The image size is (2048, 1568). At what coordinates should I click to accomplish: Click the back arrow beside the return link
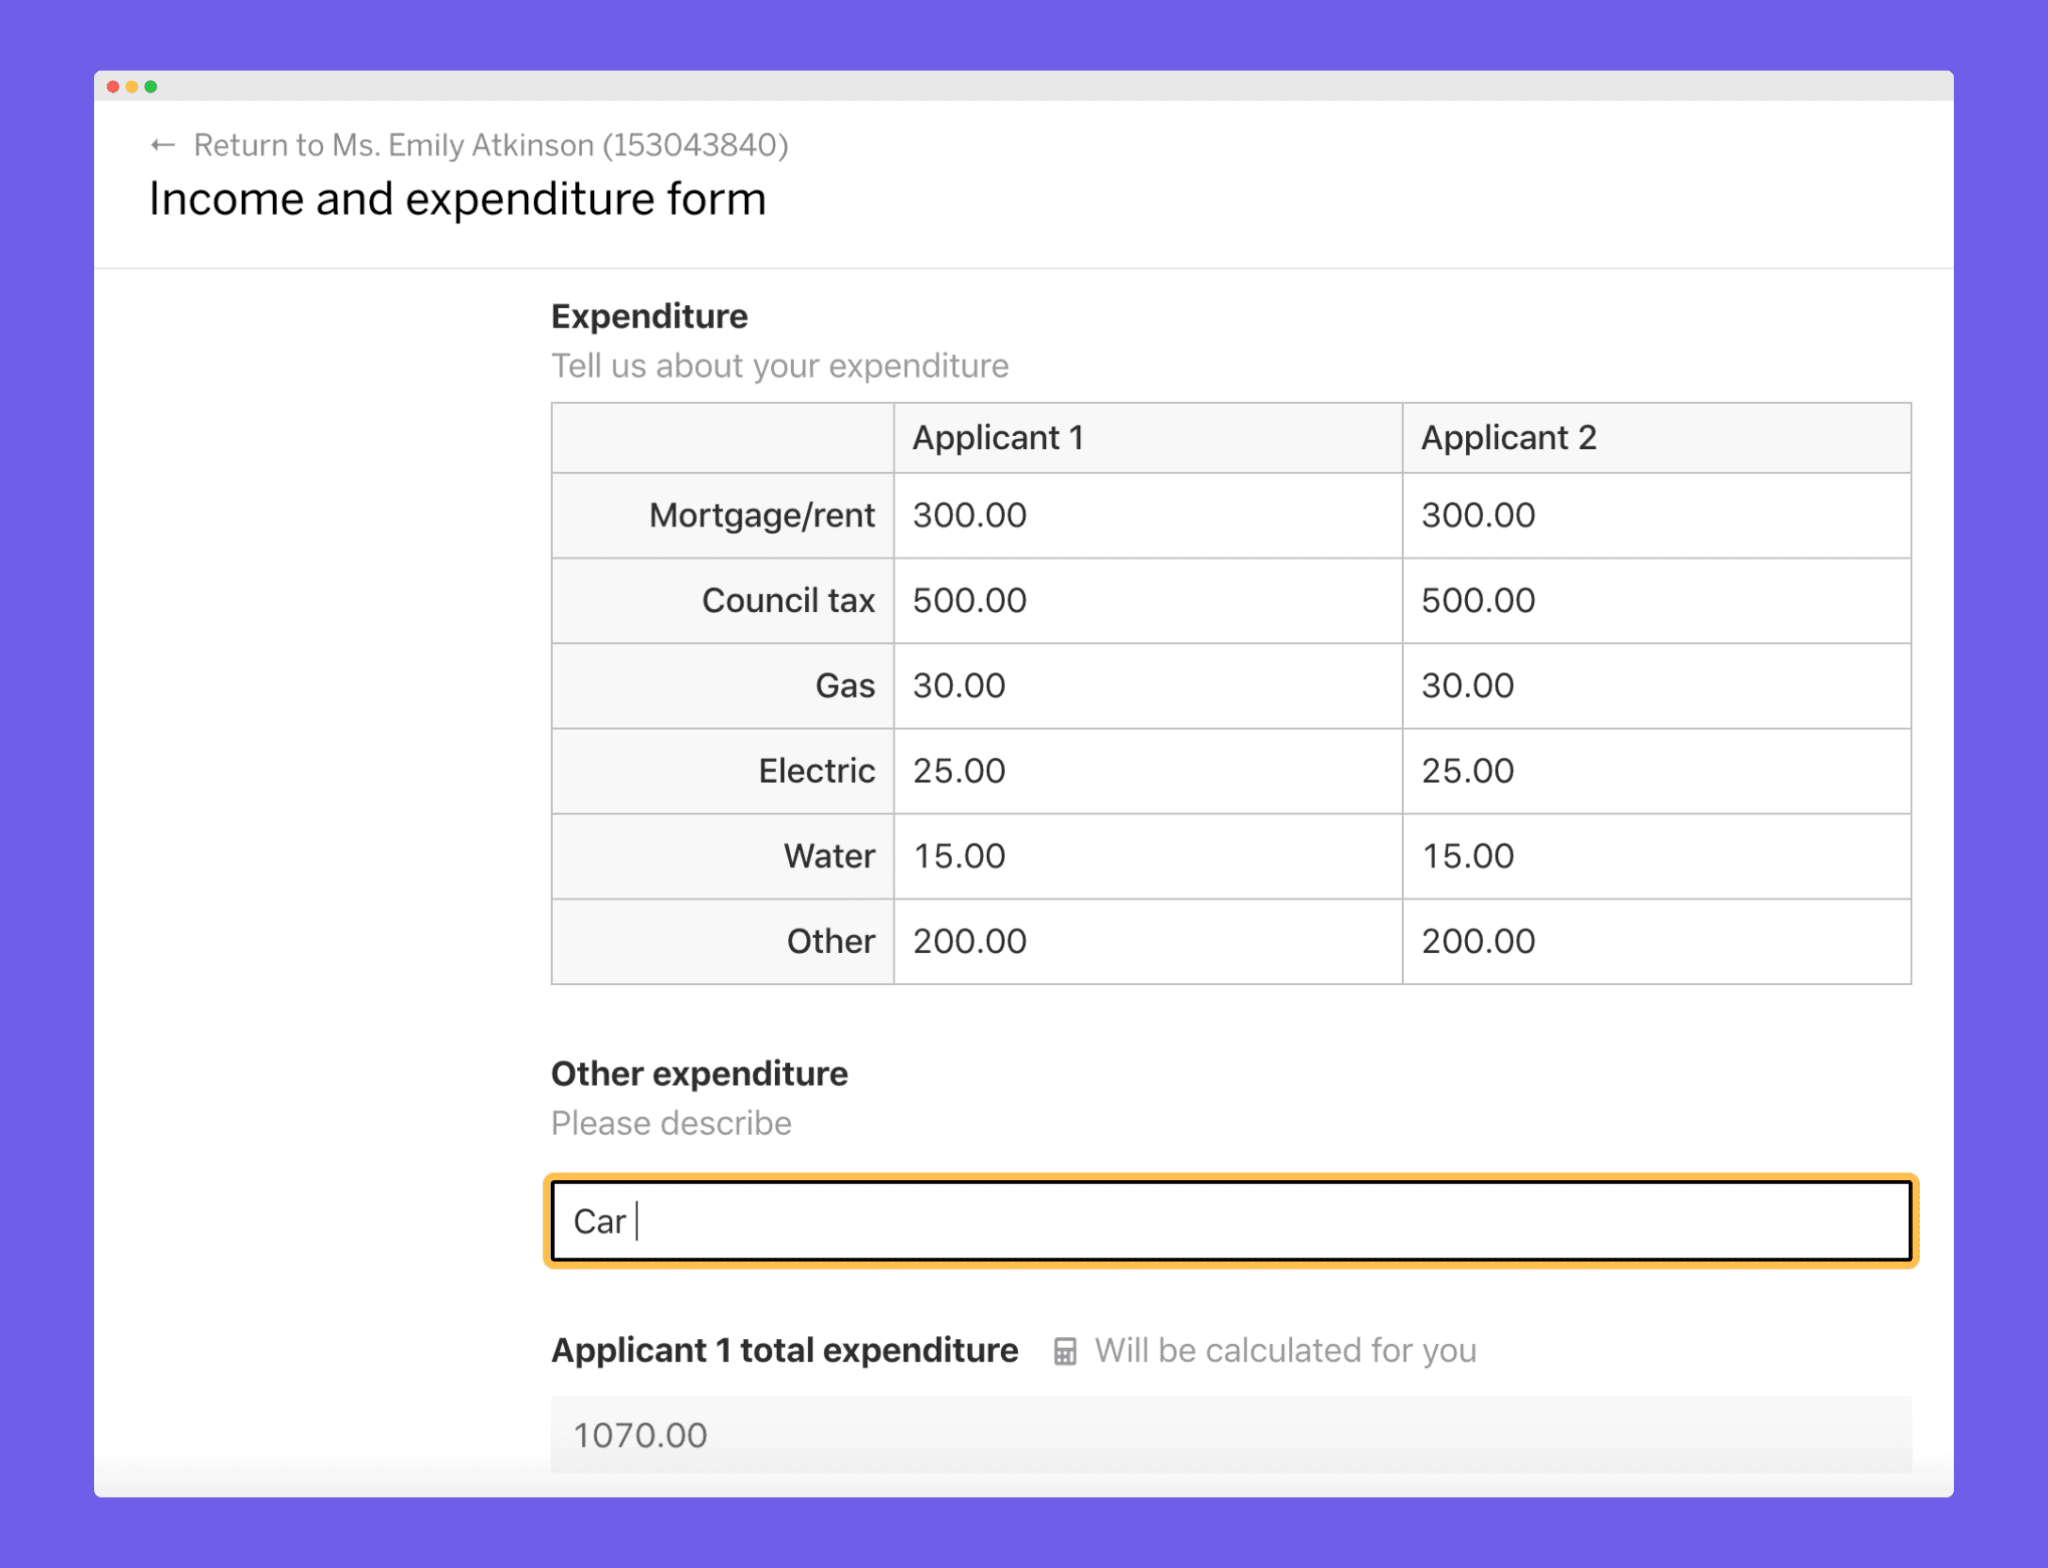point(163,145)
